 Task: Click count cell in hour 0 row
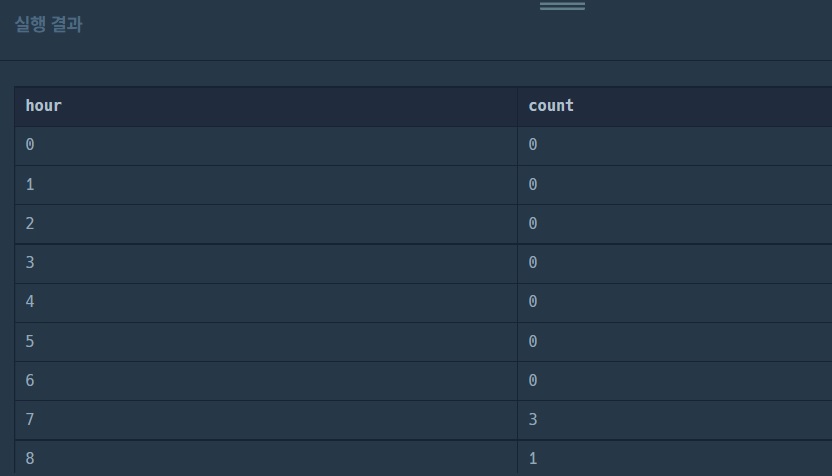(x=675, y=145)
